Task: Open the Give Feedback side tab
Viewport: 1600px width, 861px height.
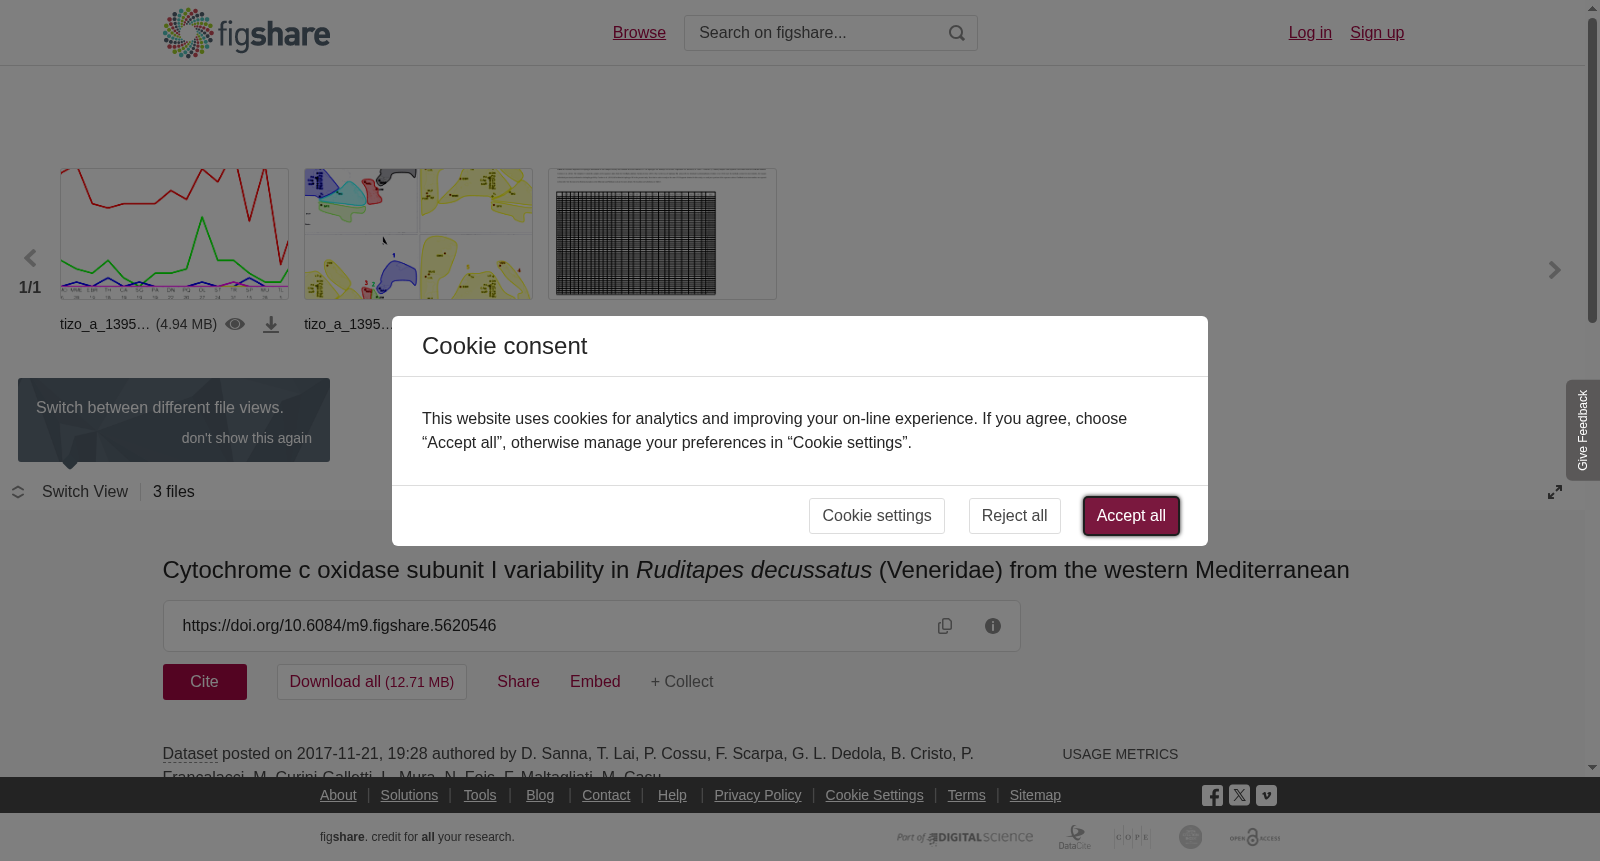Action: (1583, 430)
